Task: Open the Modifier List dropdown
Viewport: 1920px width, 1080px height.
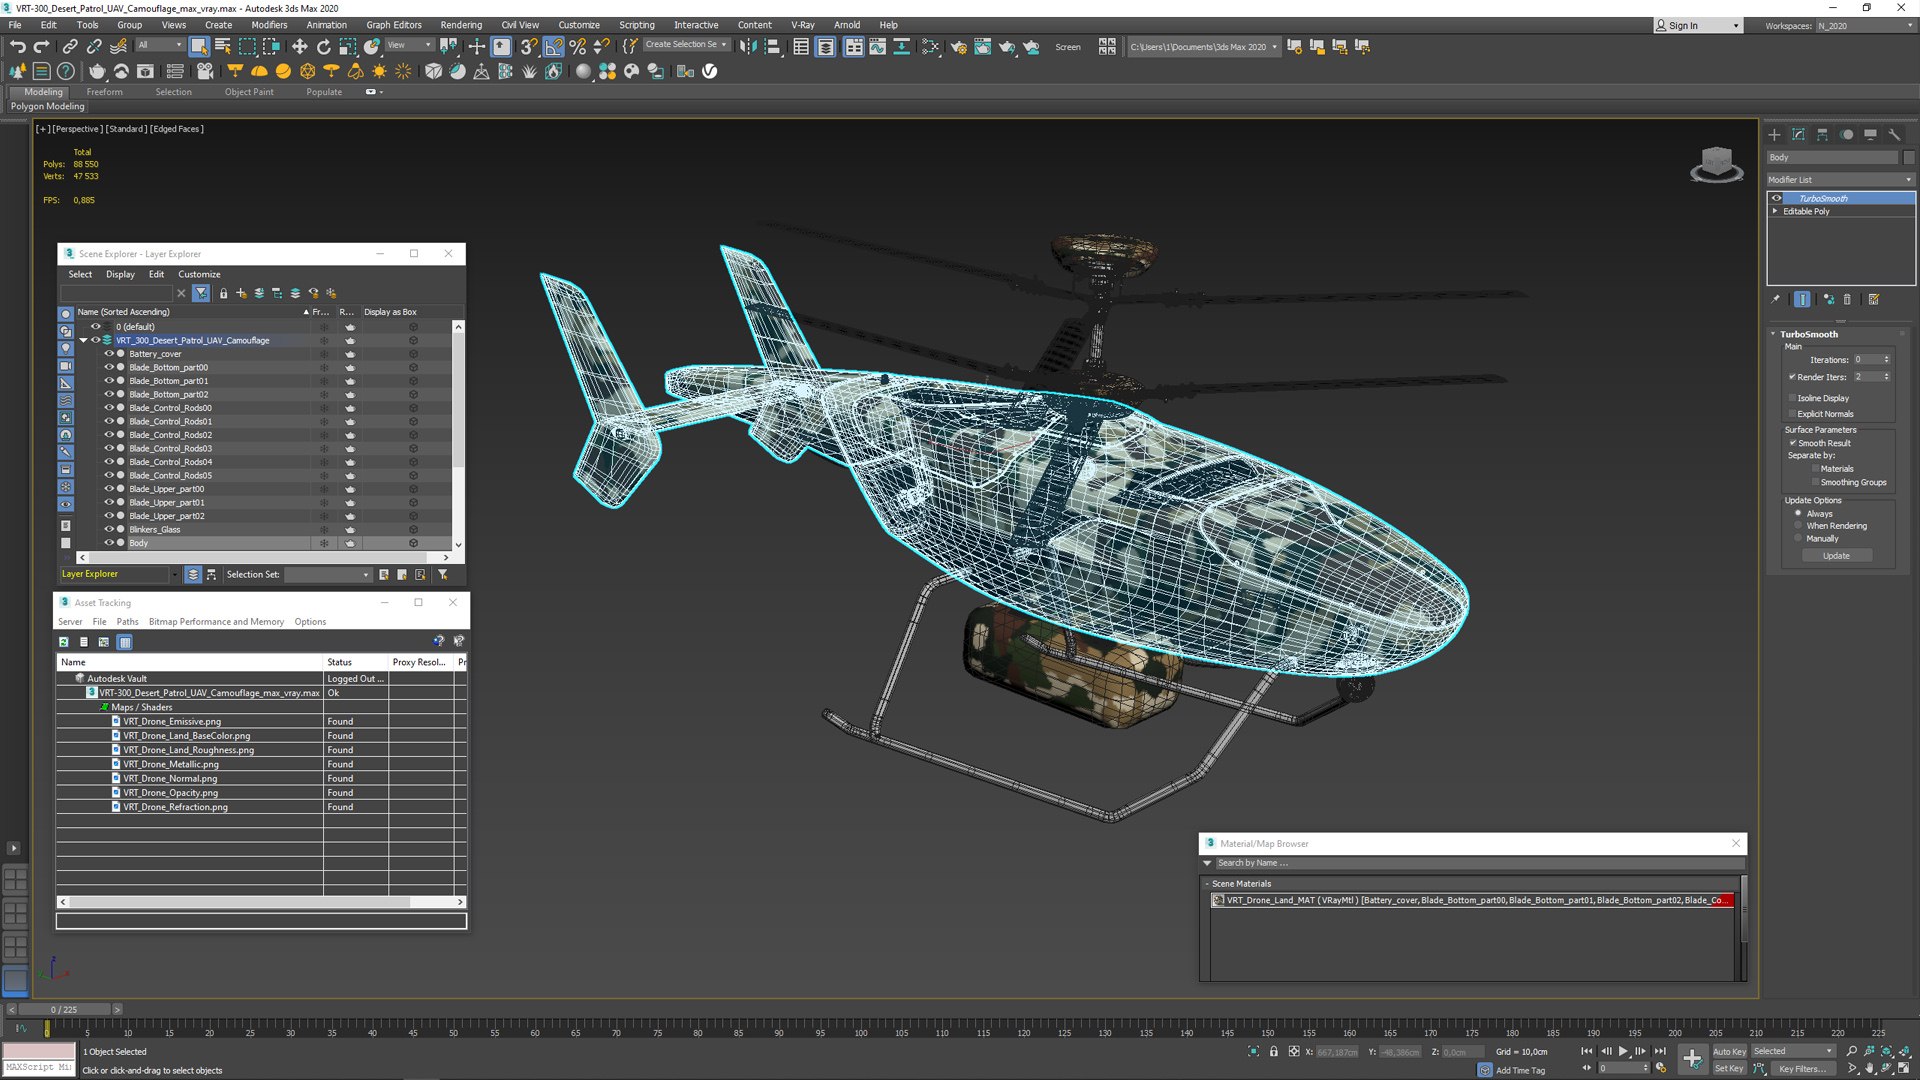Action: click(1841, 180)
